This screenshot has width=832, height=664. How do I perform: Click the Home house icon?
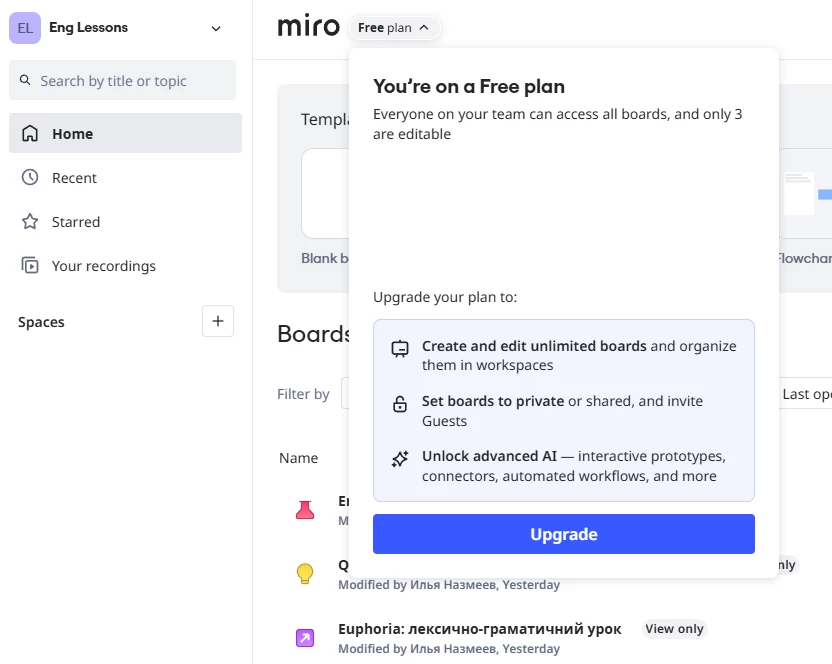30,133
